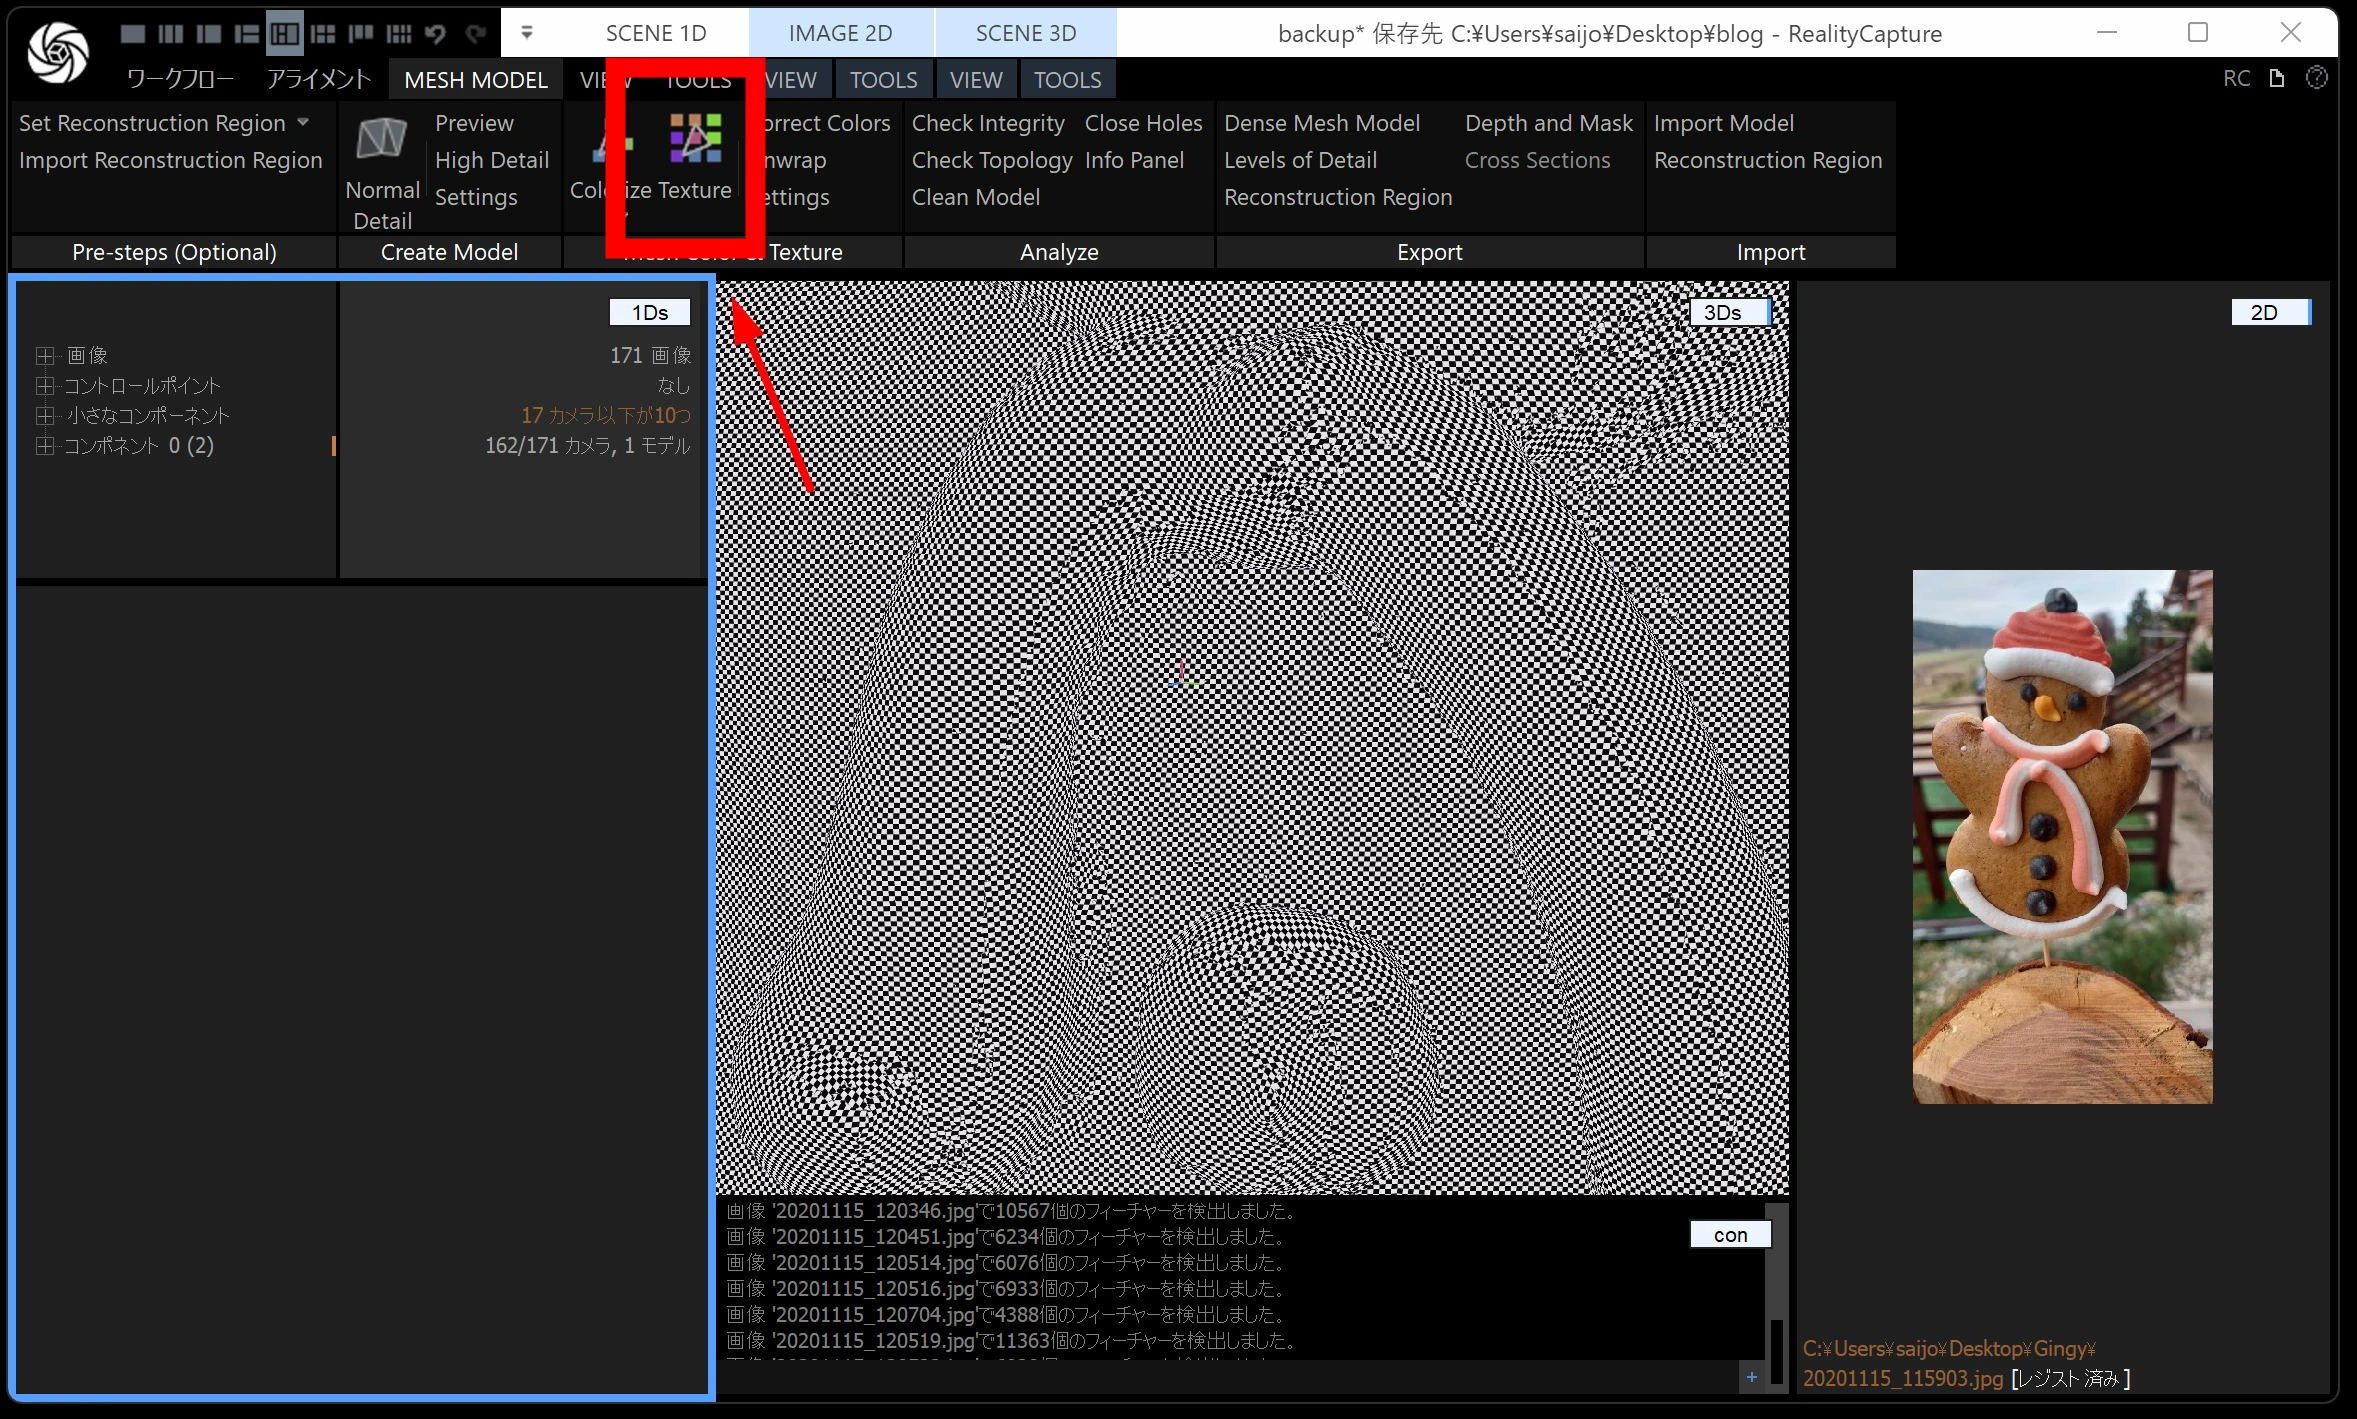Click the gingerbread snowman image thumbnail
Screen dimensions: 2357x1419
pyautogui.click(x=2062, y=836)
